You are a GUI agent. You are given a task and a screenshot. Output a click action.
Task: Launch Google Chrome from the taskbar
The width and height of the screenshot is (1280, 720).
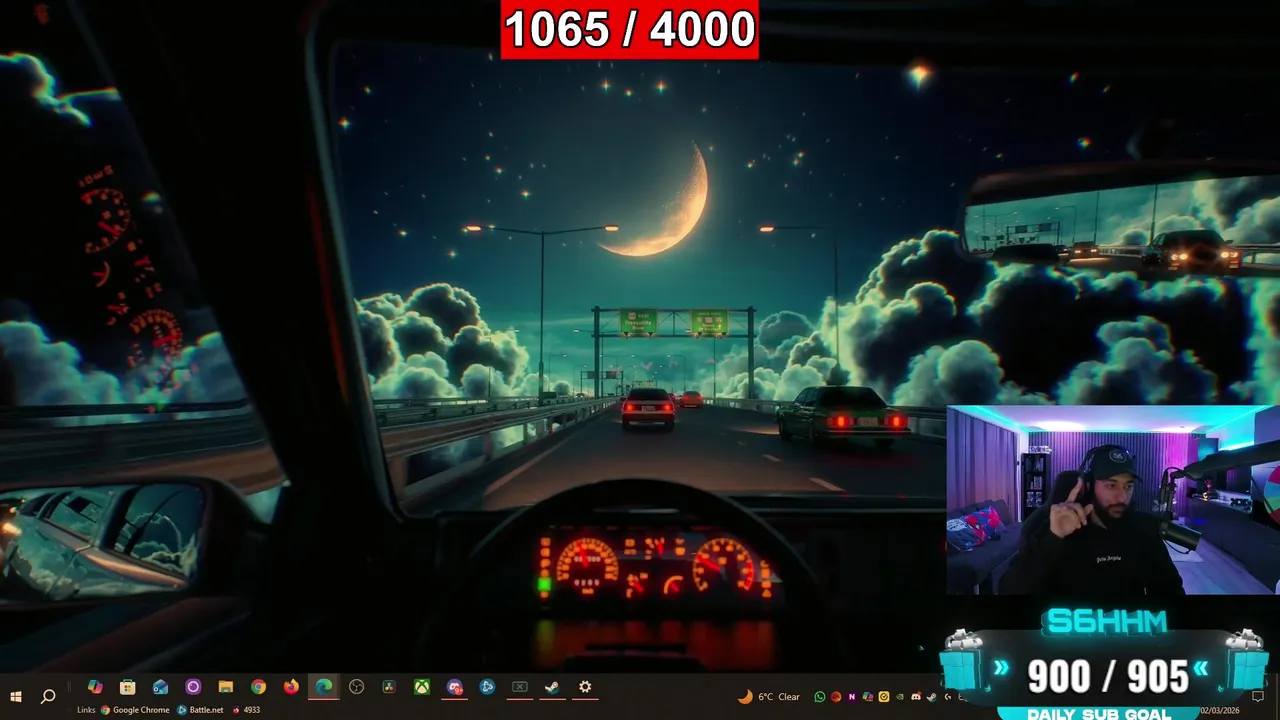point(258,687)
